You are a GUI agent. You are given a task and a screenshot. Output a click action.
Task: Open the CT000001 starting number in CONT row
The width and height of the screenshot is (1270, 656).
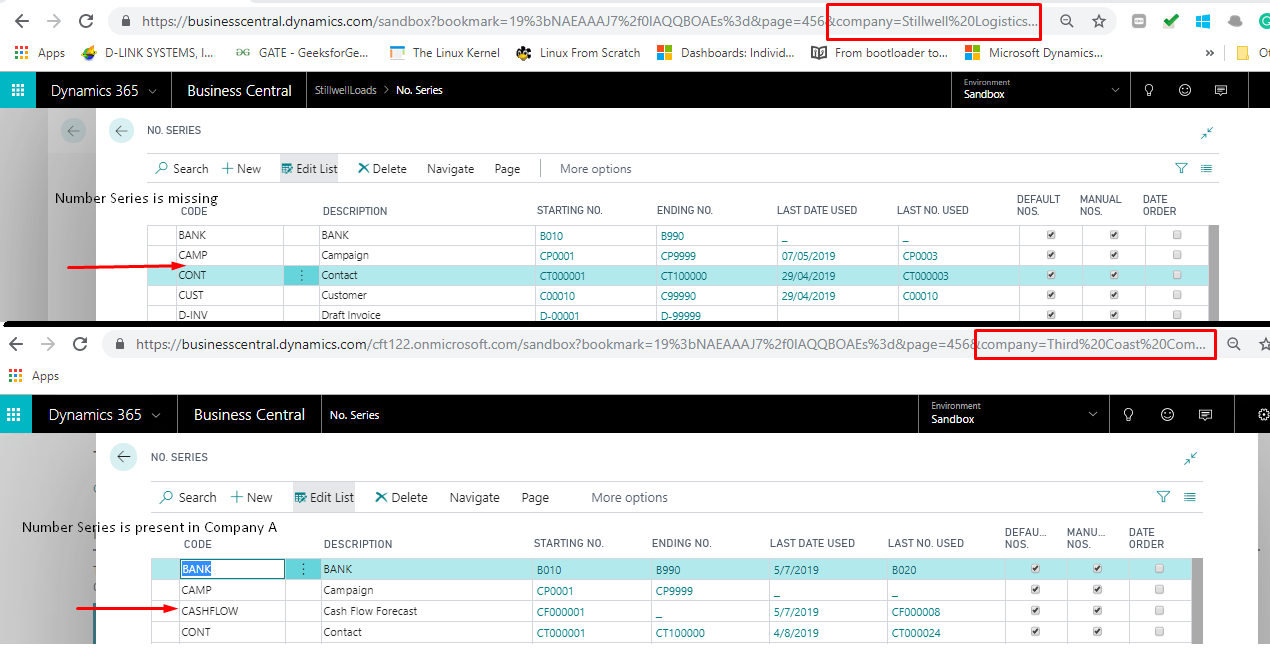pos(562,275)
